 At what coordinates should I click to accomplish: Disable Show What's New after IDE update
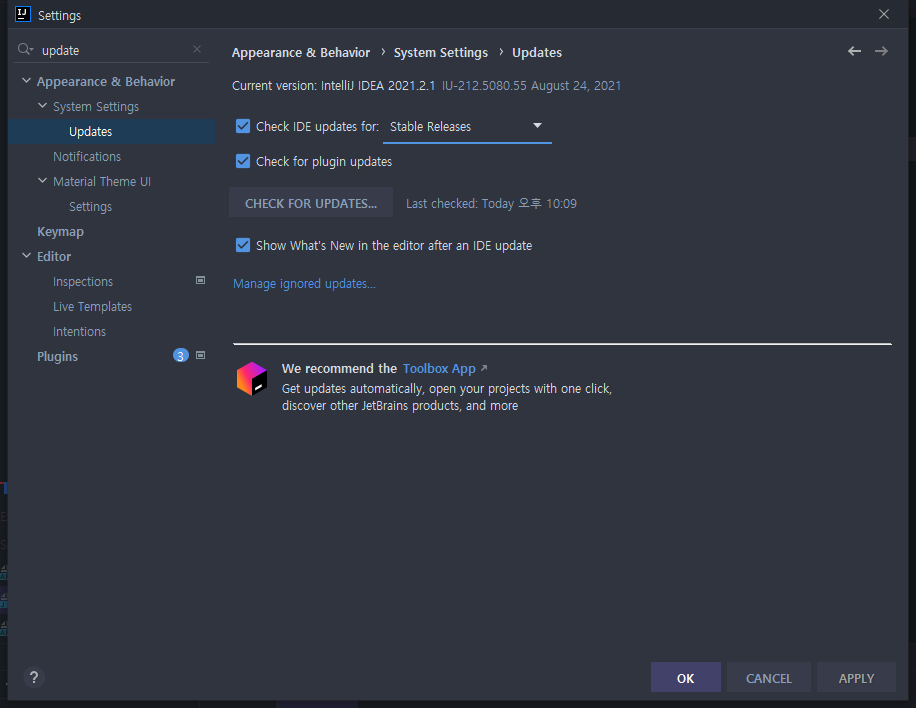point(243,245)
